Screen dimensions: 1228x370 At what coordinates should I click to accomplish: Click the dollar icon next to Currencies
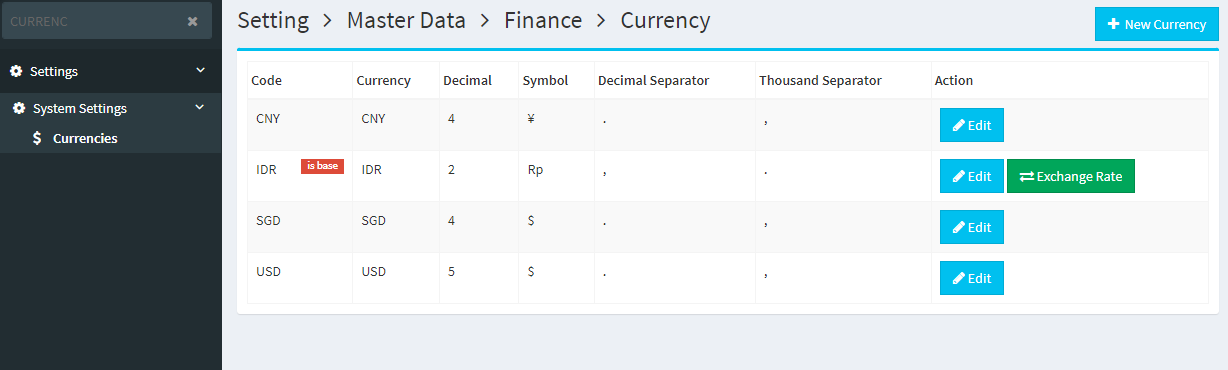click(x=37, y=138)
